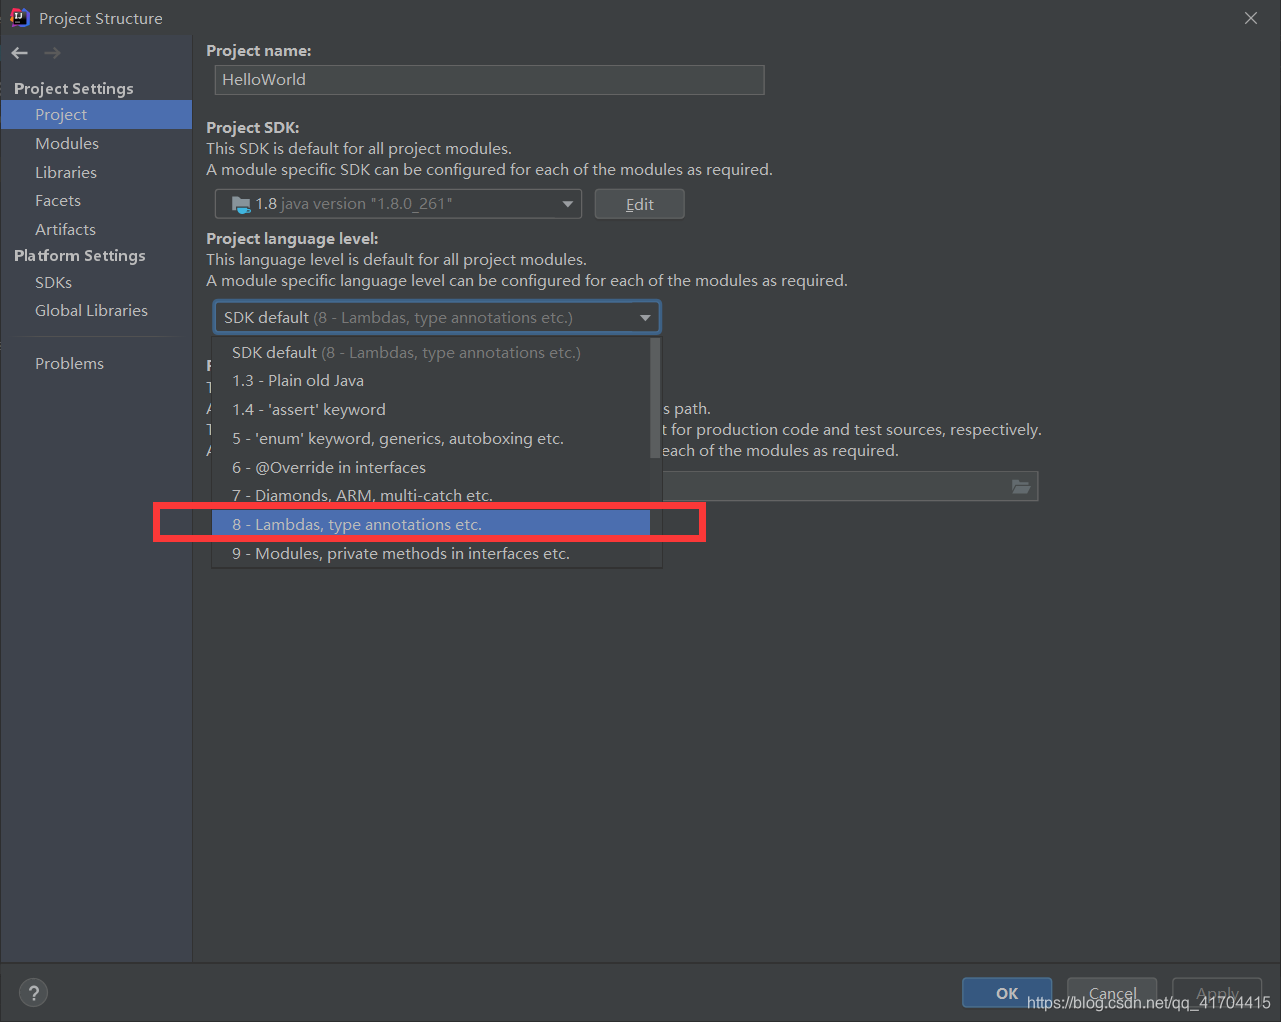Open the Facets settings page
Image resolution: width=1281 pixels, height=1022 pixels.
coord(96,201)
